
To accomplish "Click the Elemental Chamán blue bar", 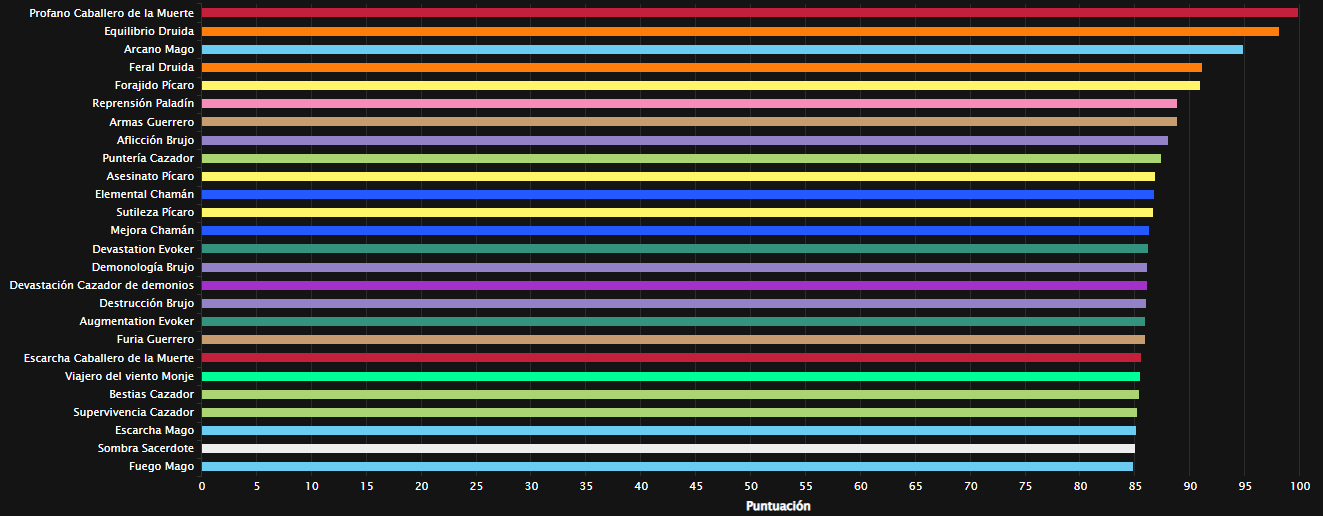I will click(x=678, y=194).
